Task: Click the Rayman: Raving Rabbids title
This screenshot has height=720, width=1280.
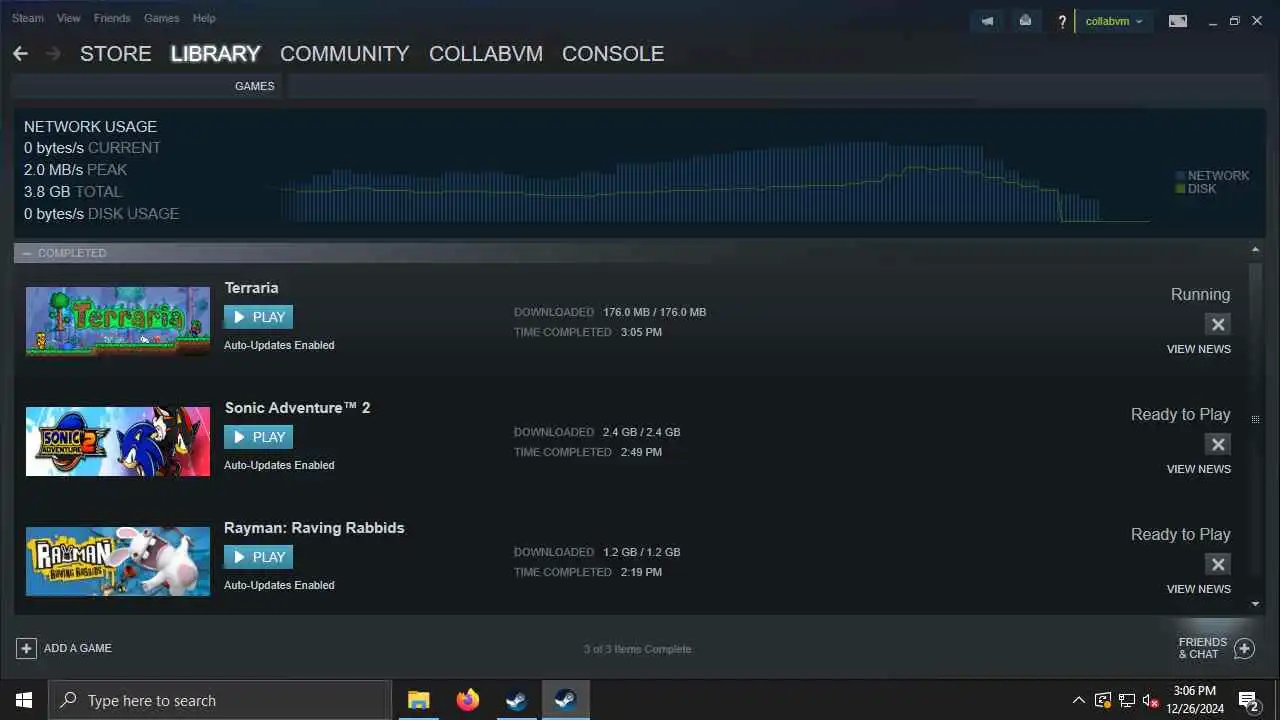Action: tap(314, 528)
